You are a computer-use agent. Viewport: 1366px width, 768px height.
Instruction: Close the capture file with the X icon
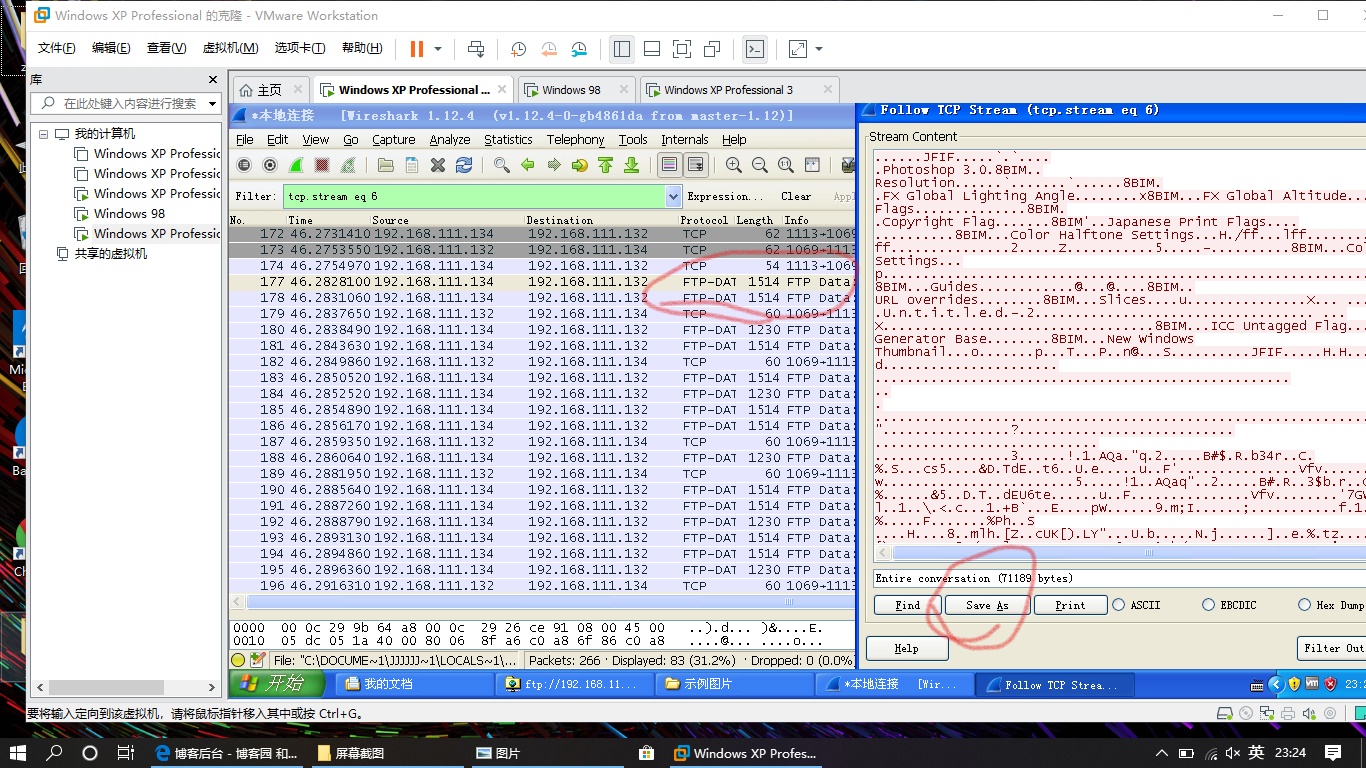point(438,165)
